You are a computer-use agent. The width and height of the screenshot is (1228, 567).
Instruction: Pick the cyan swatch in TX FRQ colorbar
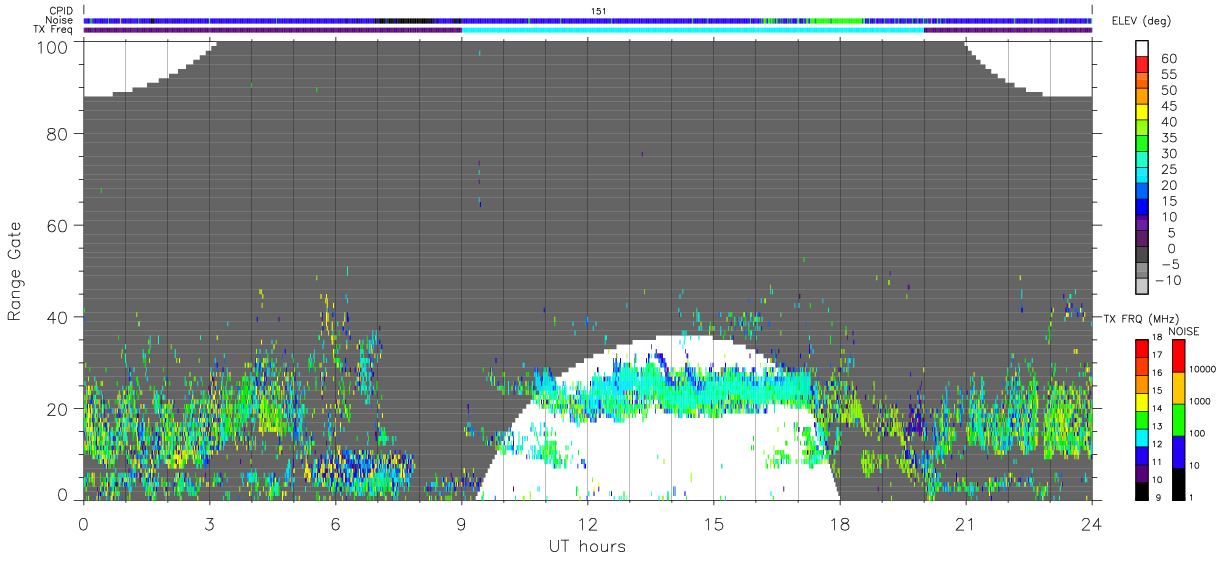click(x=1141, y=437)
